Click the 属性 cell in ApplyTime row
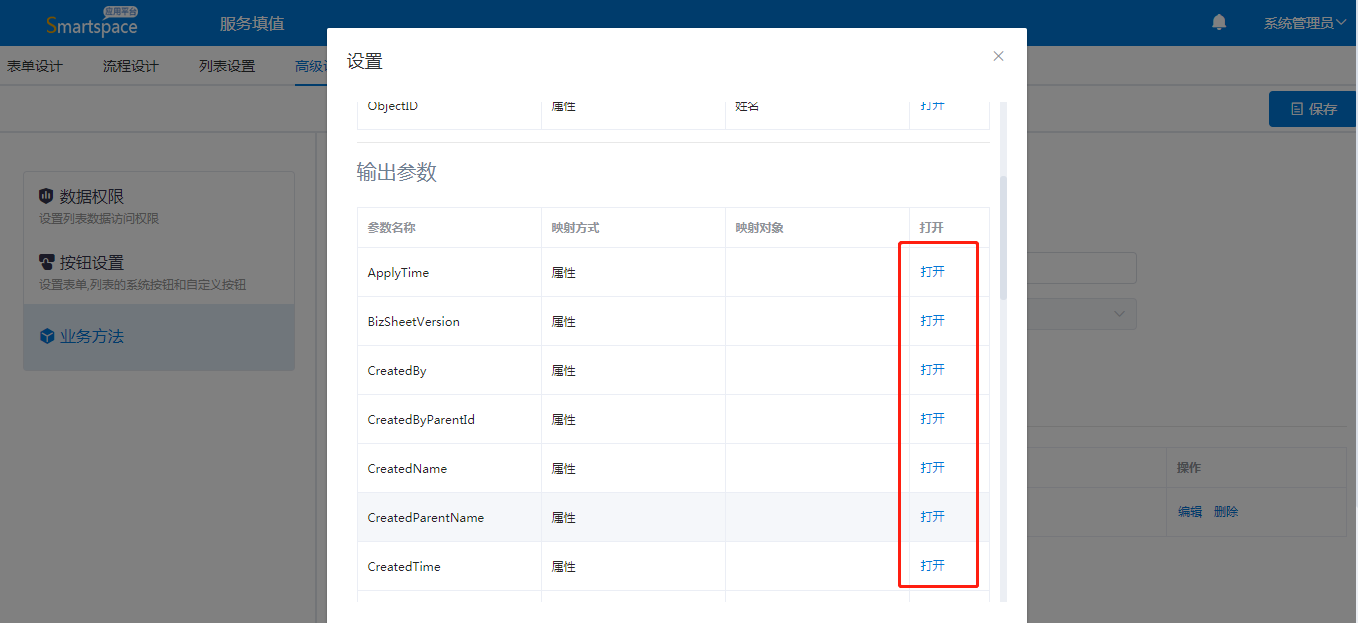This screenshot has width=1358, height=623. coord(563,273)
